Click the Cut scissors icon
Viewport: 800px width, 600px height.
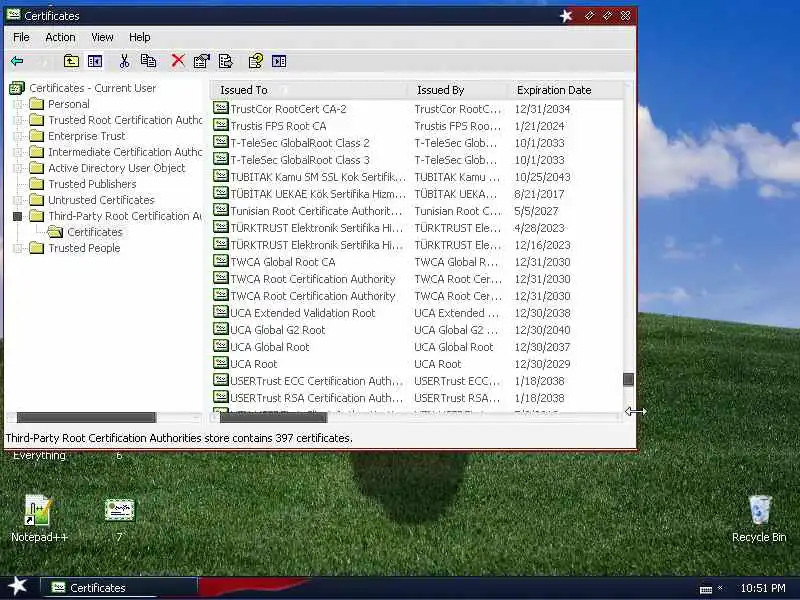pyautogui.click(x=124, y=61)
